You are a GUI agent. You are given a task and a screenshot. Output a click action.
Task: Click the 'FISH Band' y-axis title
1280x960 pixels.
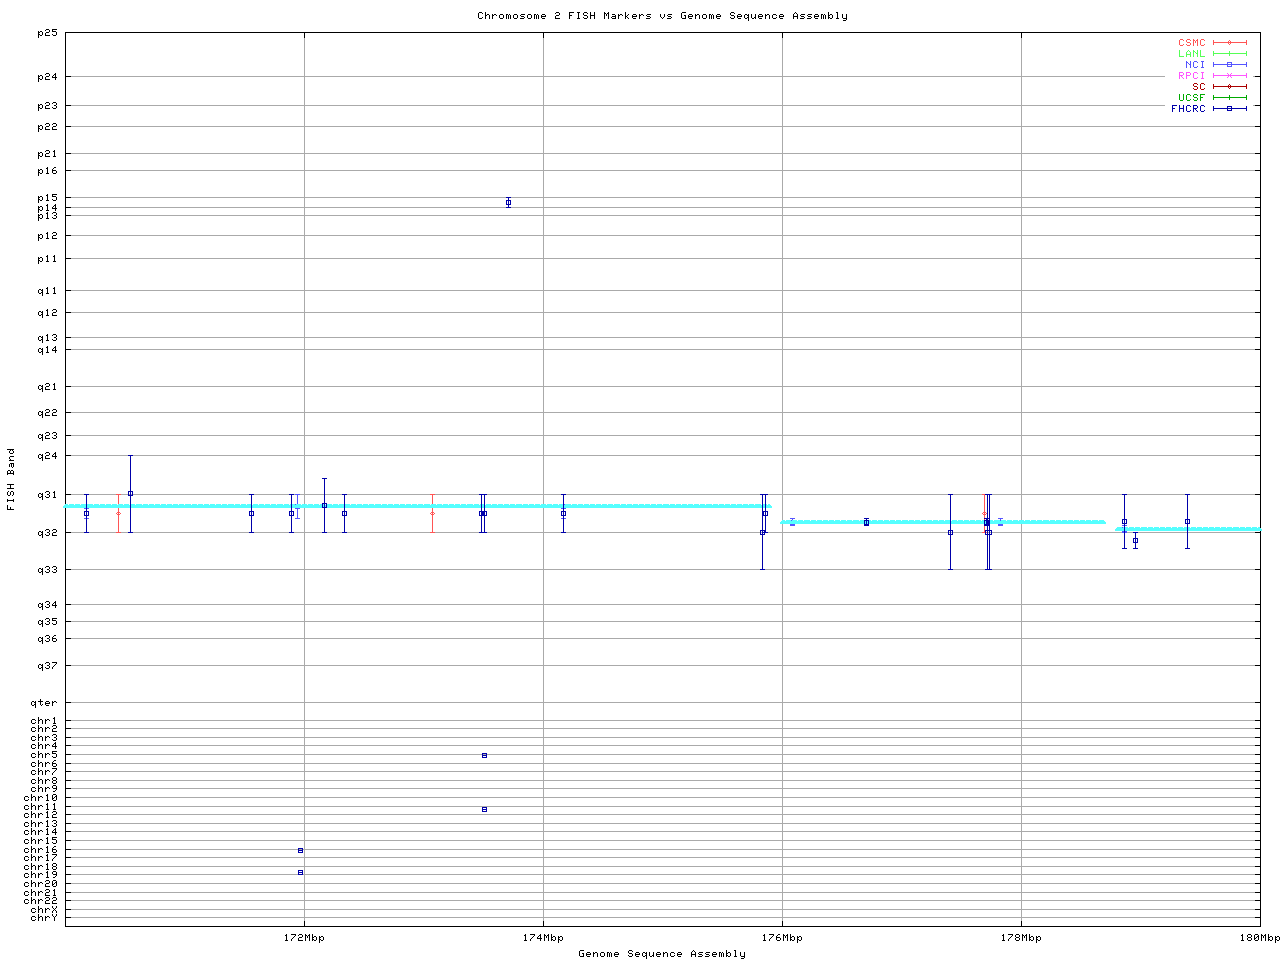coord(11,479)
